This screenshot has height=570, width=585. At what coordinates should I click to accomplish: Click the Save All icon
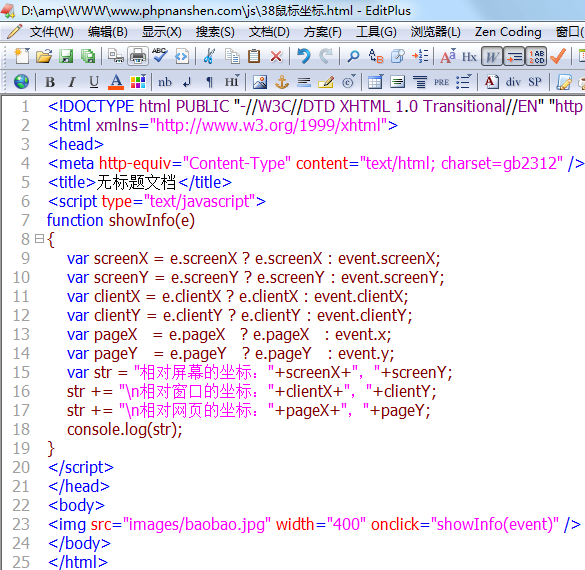pyautogui.click(x=88, y=56)
